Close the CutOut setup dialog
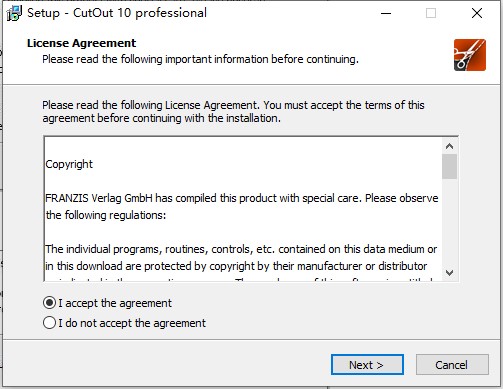 [x=477, y=13]
